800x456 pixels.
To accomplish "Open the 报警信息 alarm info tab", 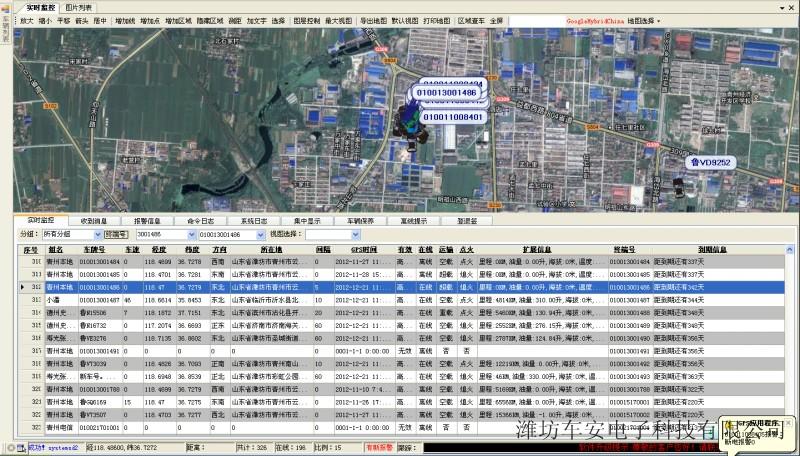I will 148,220.
